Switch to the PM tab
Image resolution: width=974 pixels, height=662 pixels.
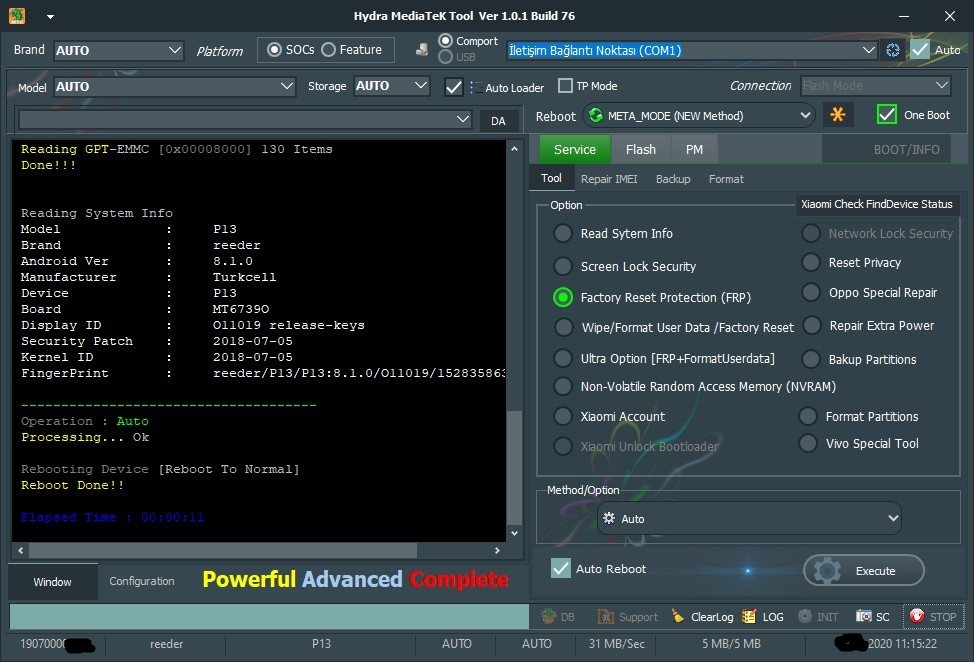point(694,150)
